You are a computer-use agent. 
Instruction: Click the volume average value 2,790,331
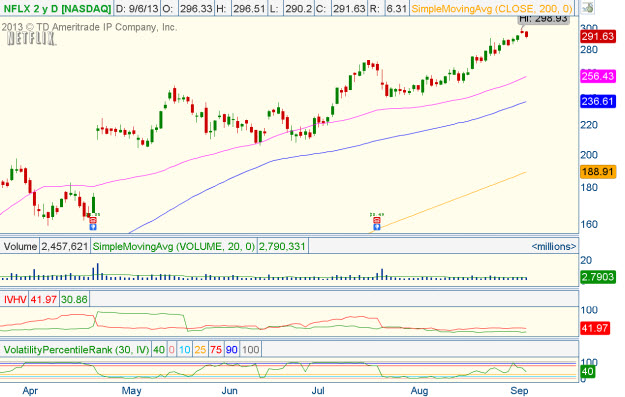282,246
